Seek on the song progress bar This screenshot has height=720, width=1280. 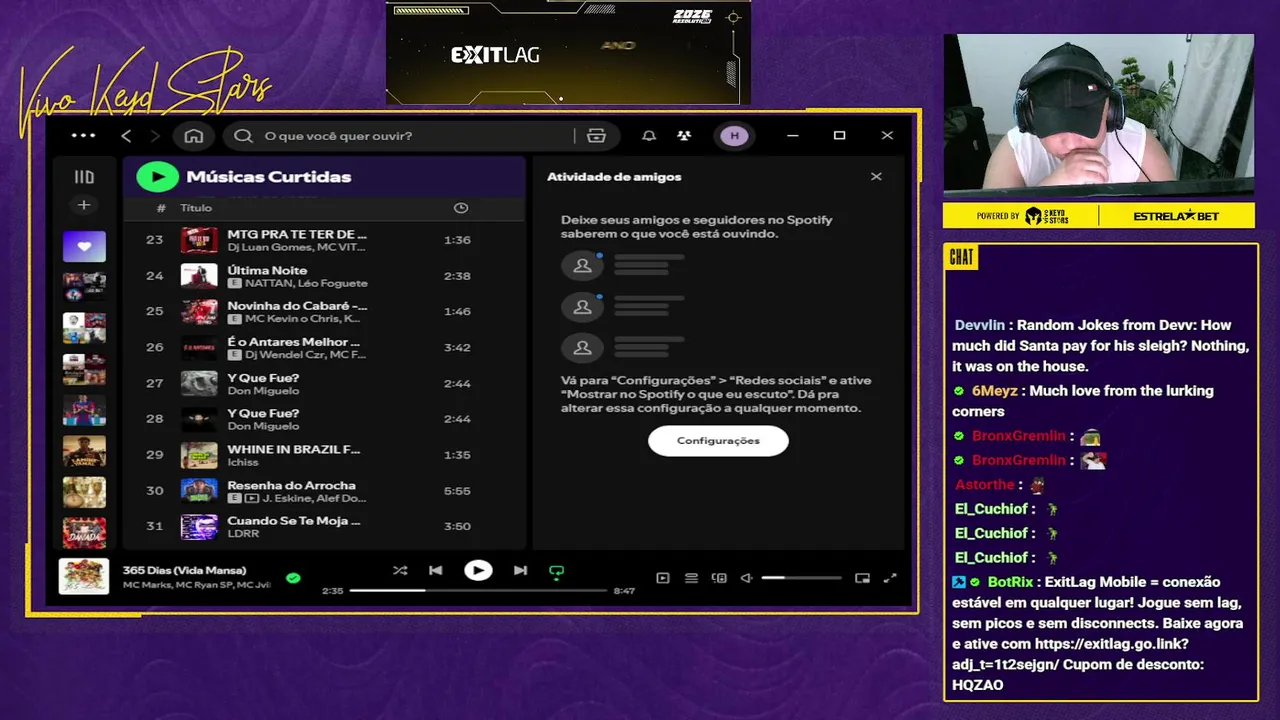[478, 591]
